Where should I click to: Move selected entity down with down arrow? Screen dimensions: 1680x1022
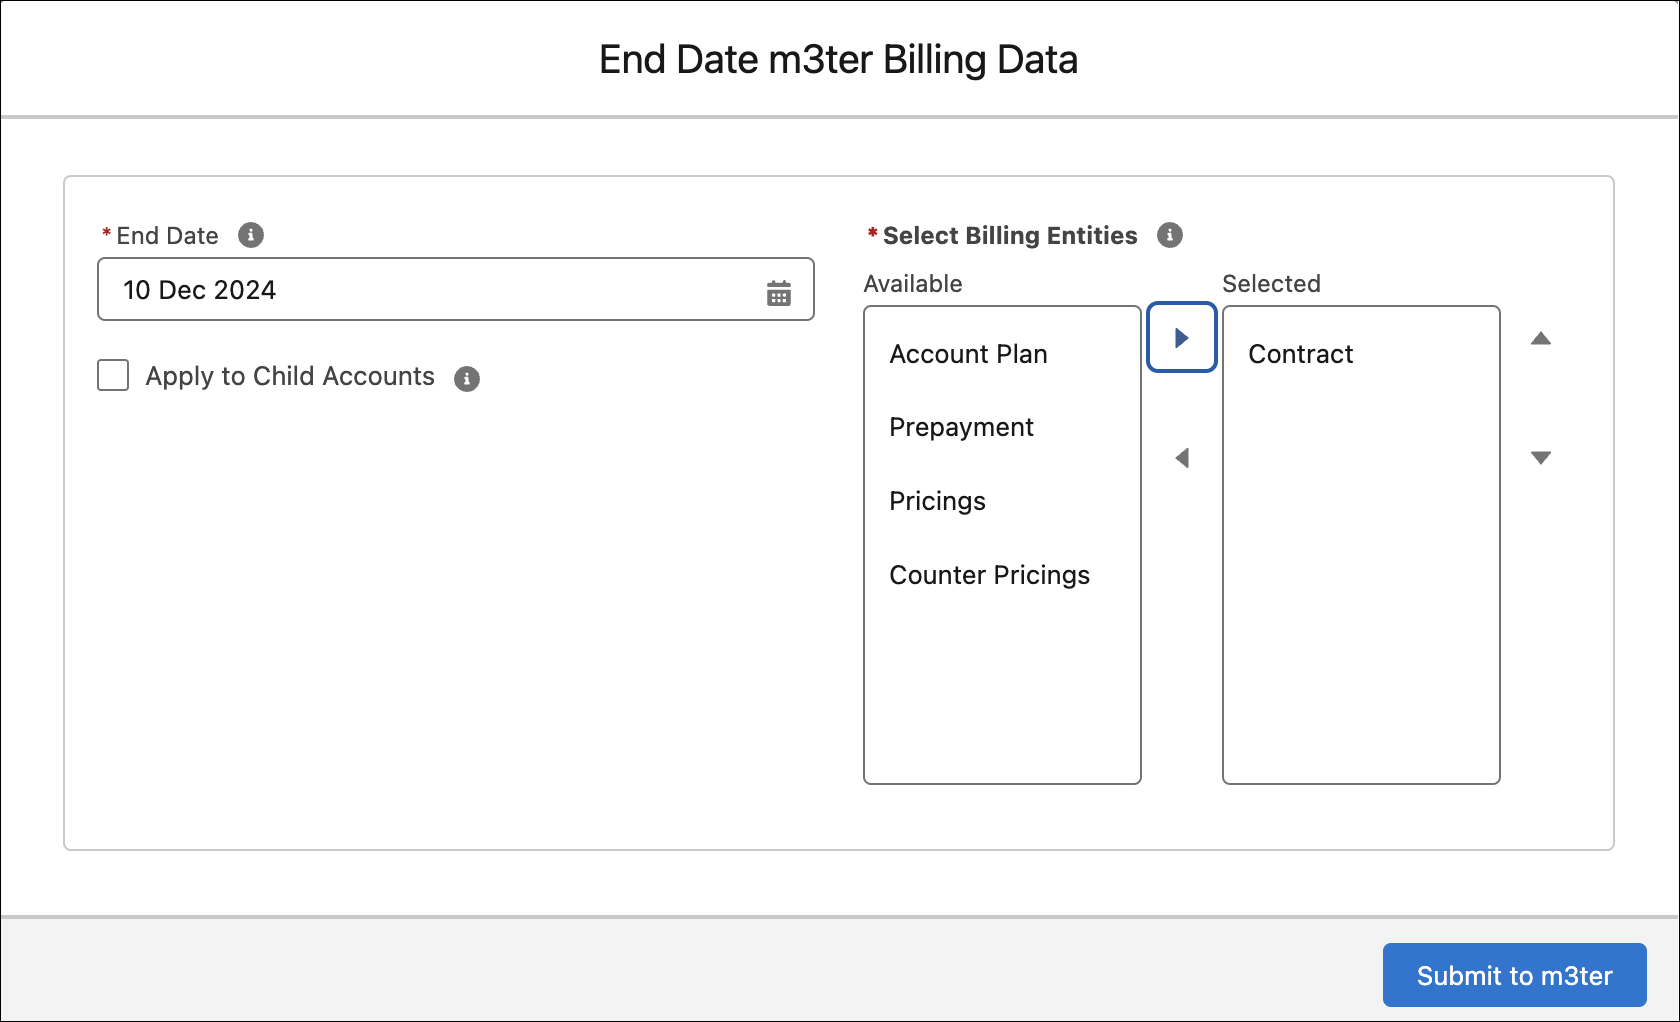click(x=1540, y=458)
